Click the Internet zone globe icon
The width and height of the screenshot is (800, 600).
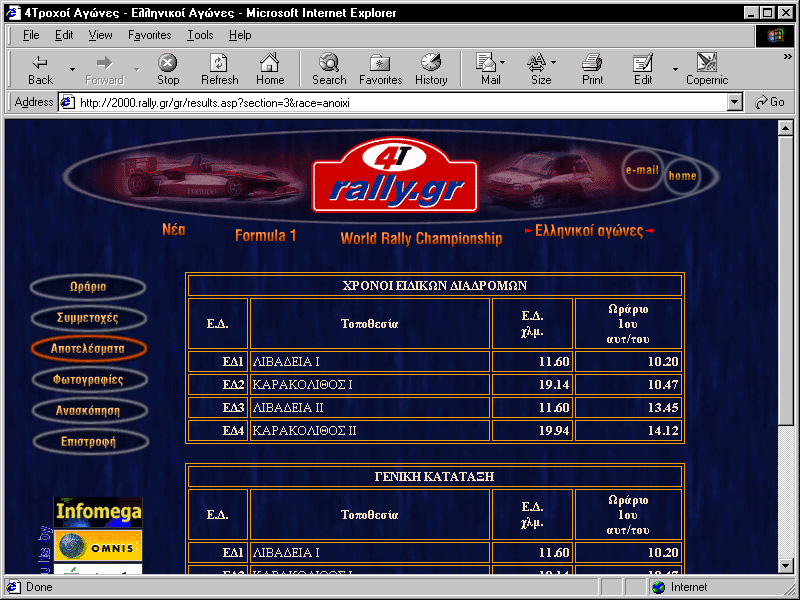pyautogui.click(x=659, y=587)
